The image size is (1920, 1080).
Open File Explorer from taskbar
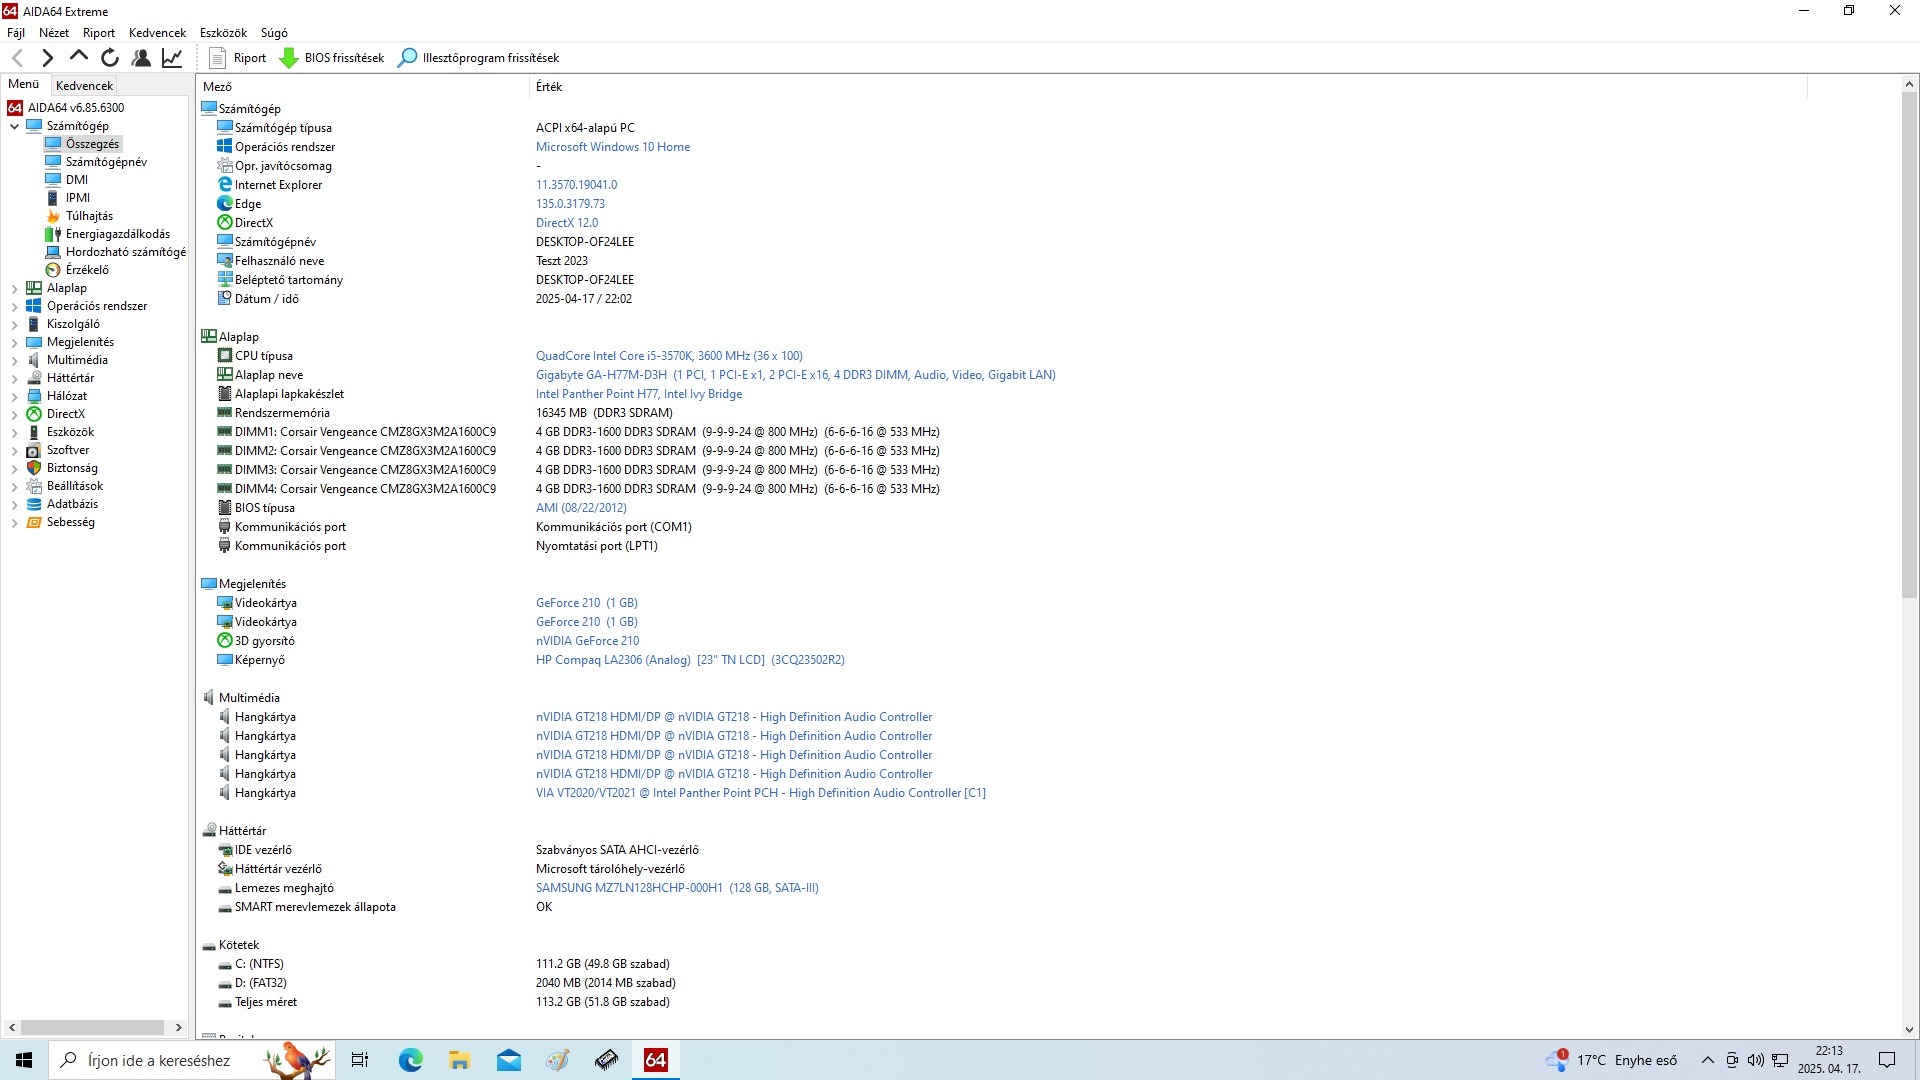pyautogui.click(x=459, y=1060)
